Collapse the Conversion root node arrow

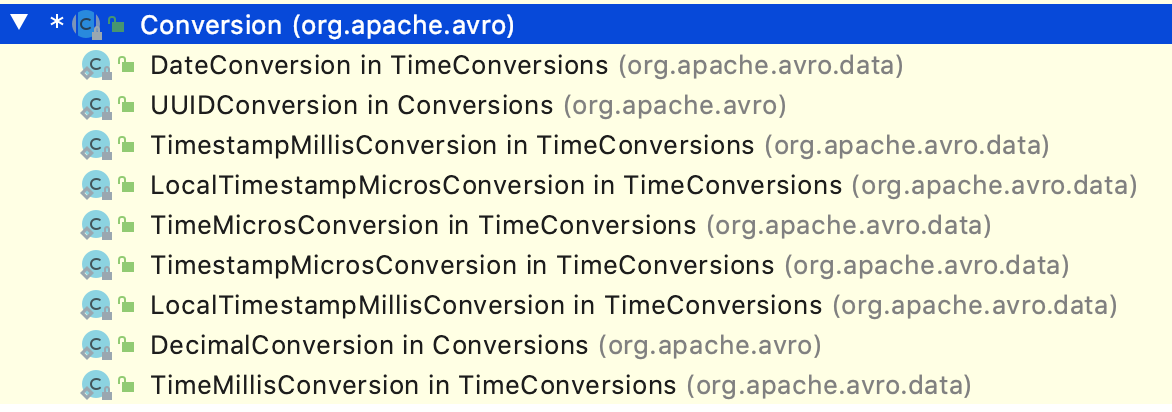pos(19,24)
